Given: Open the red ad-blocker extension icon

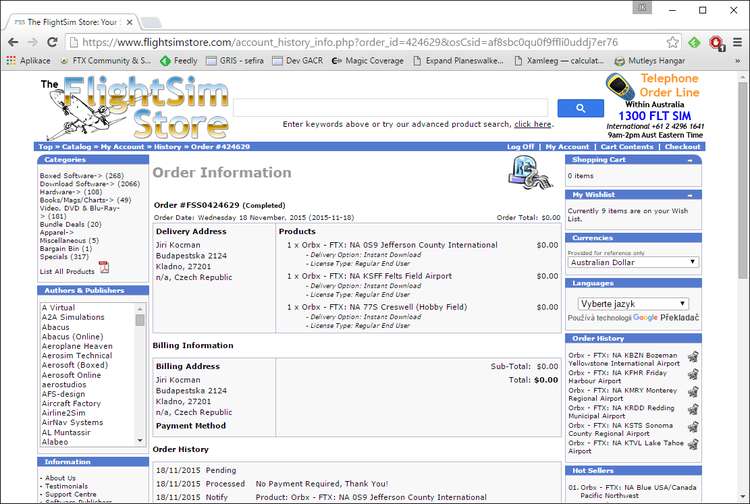Looking at the screenshot, I should [716, 43].
